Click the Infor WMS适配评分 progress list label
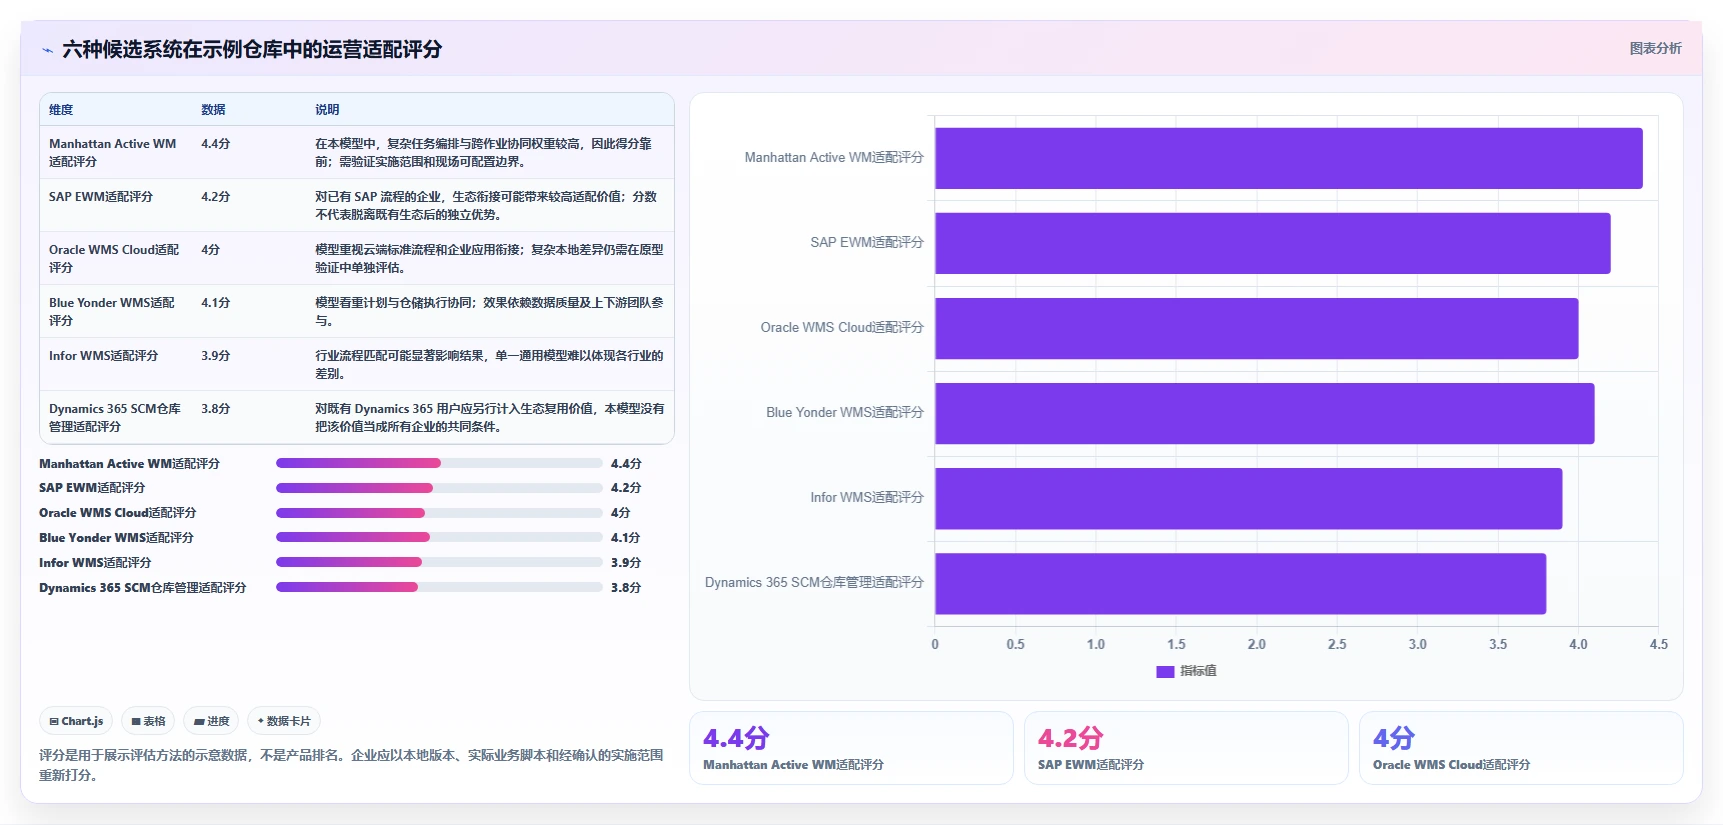 coord(95,563)
